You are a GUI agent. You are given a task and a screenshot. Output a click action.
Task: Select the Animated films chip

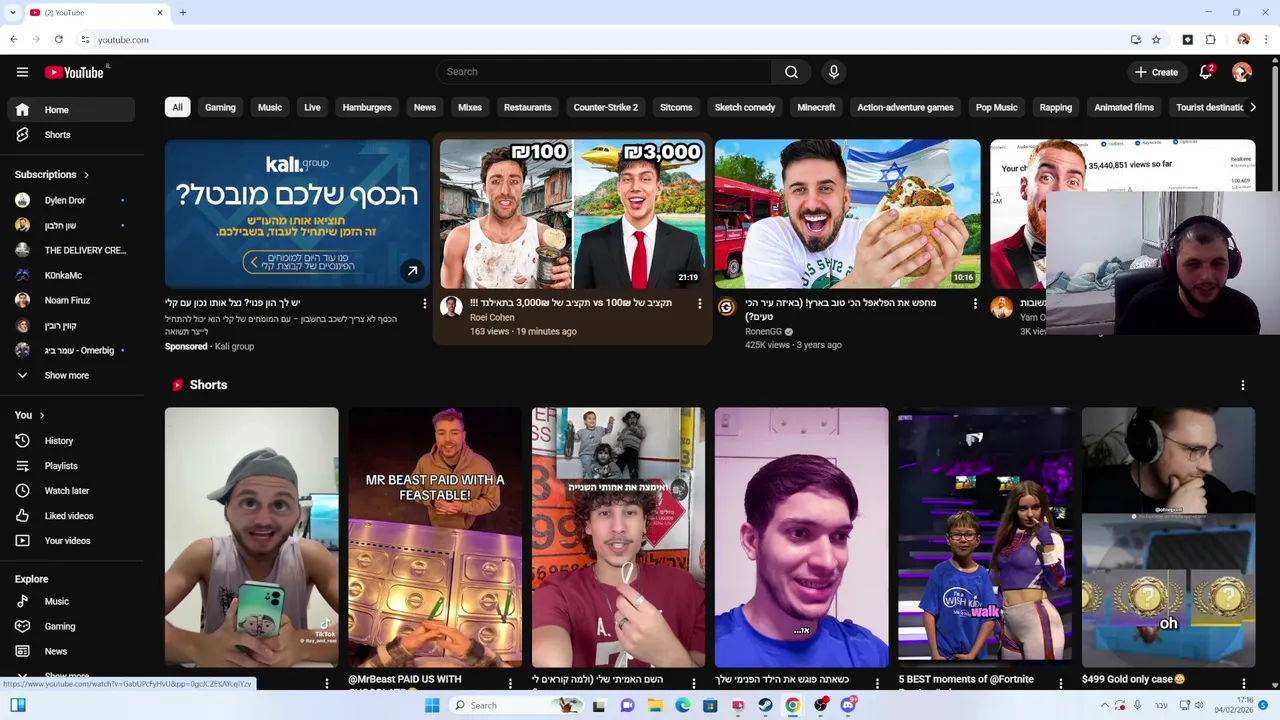coord(1124,107)
